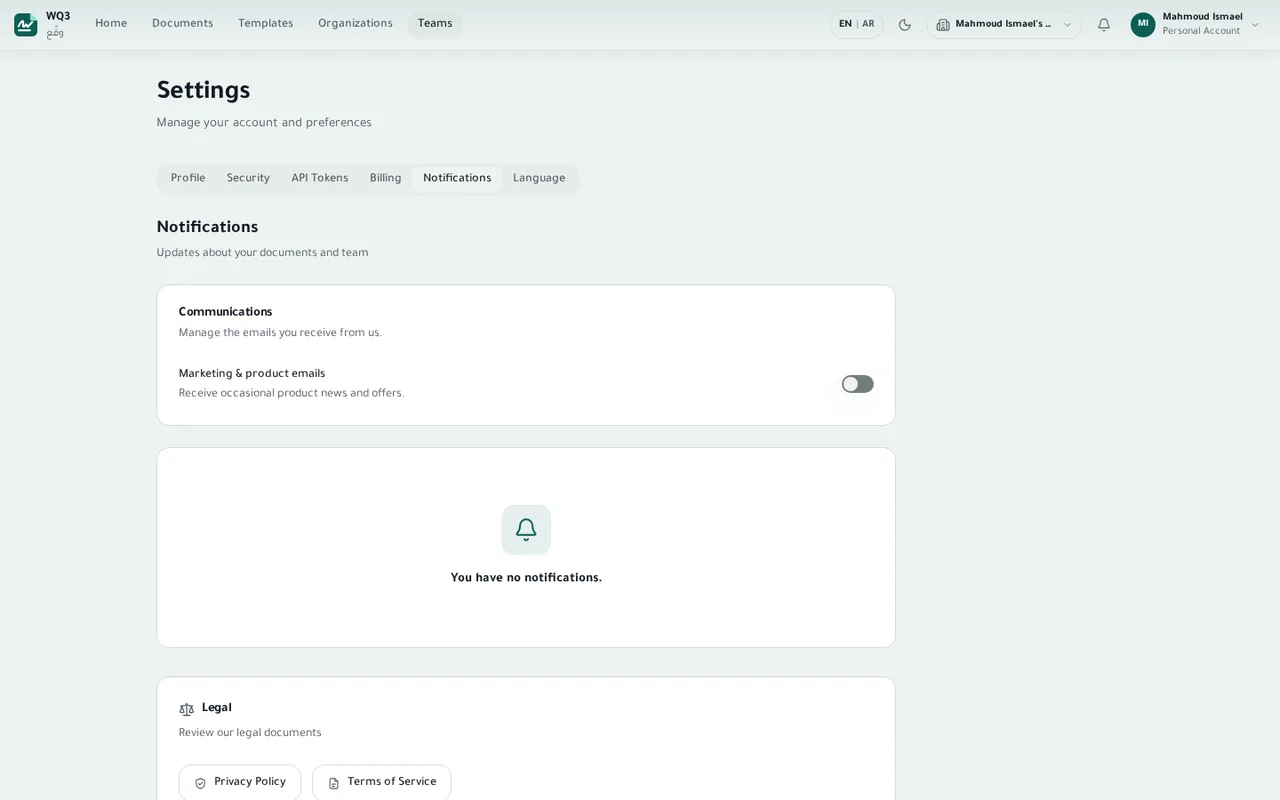The width and height of the screenshot is (1280, 800).
Task: Click the large bell icon in empty notifications card
Action: tap(526, 530)
